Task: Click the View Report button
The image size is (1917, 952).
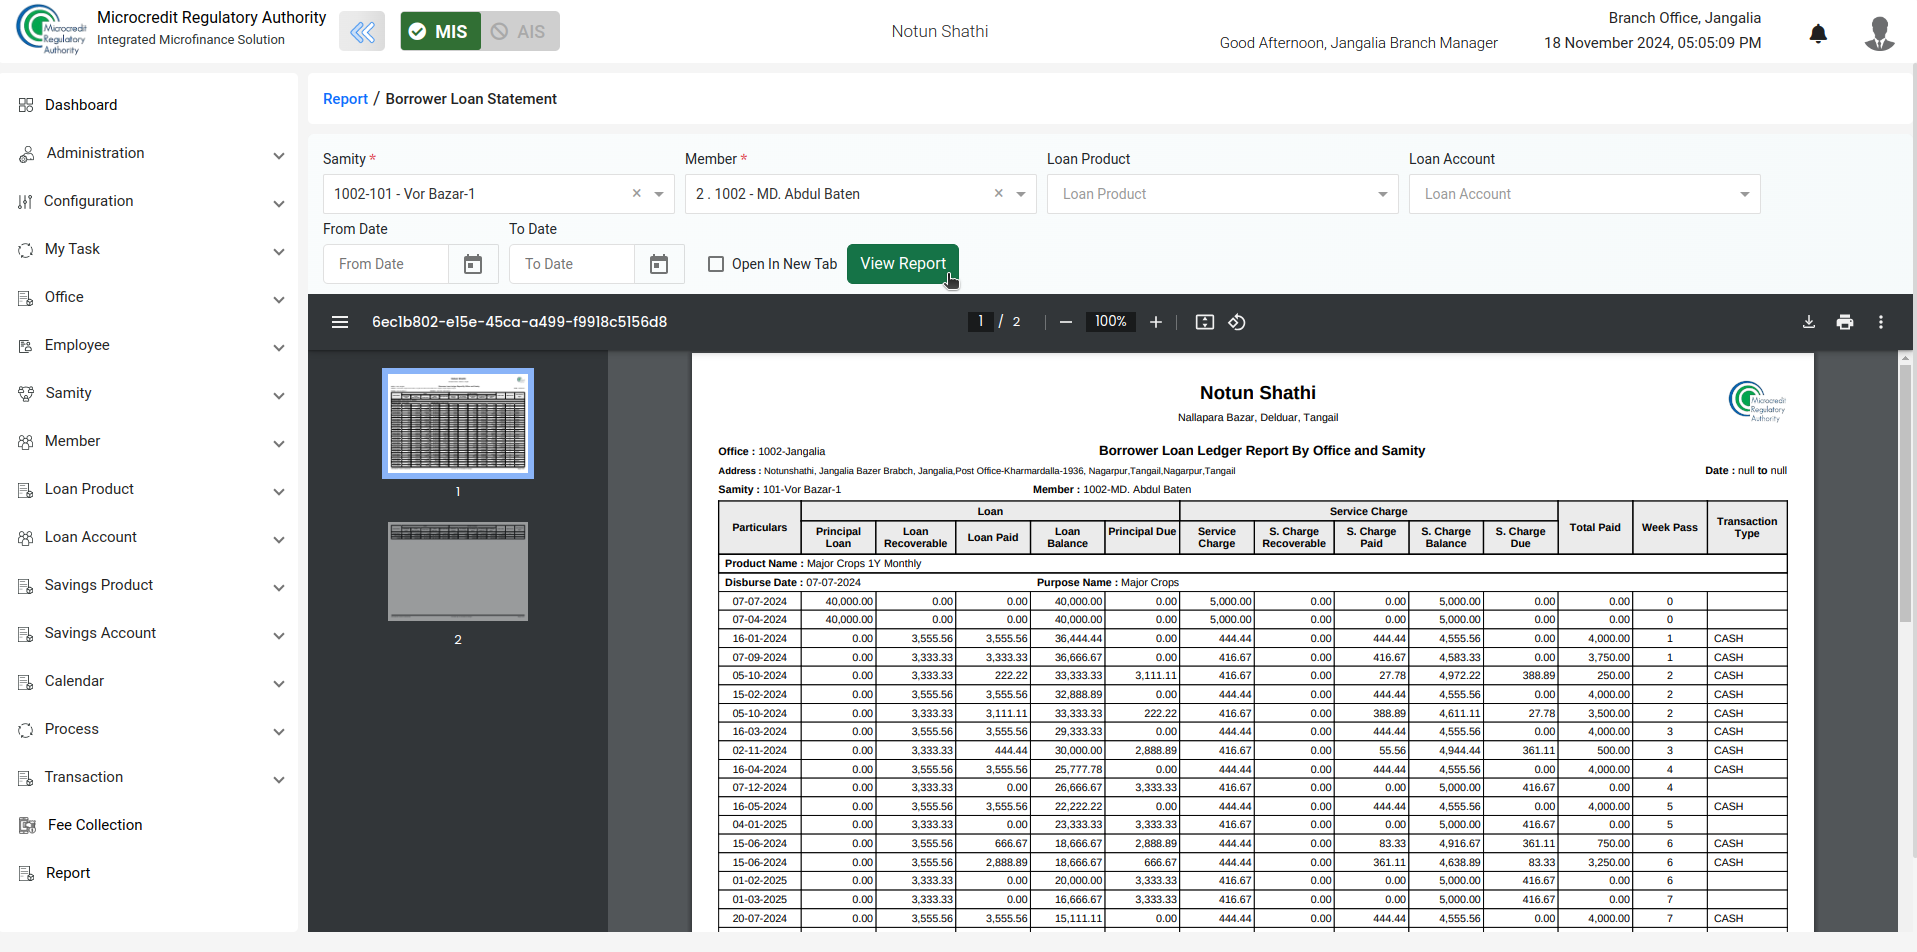Action: pos(903,264)
